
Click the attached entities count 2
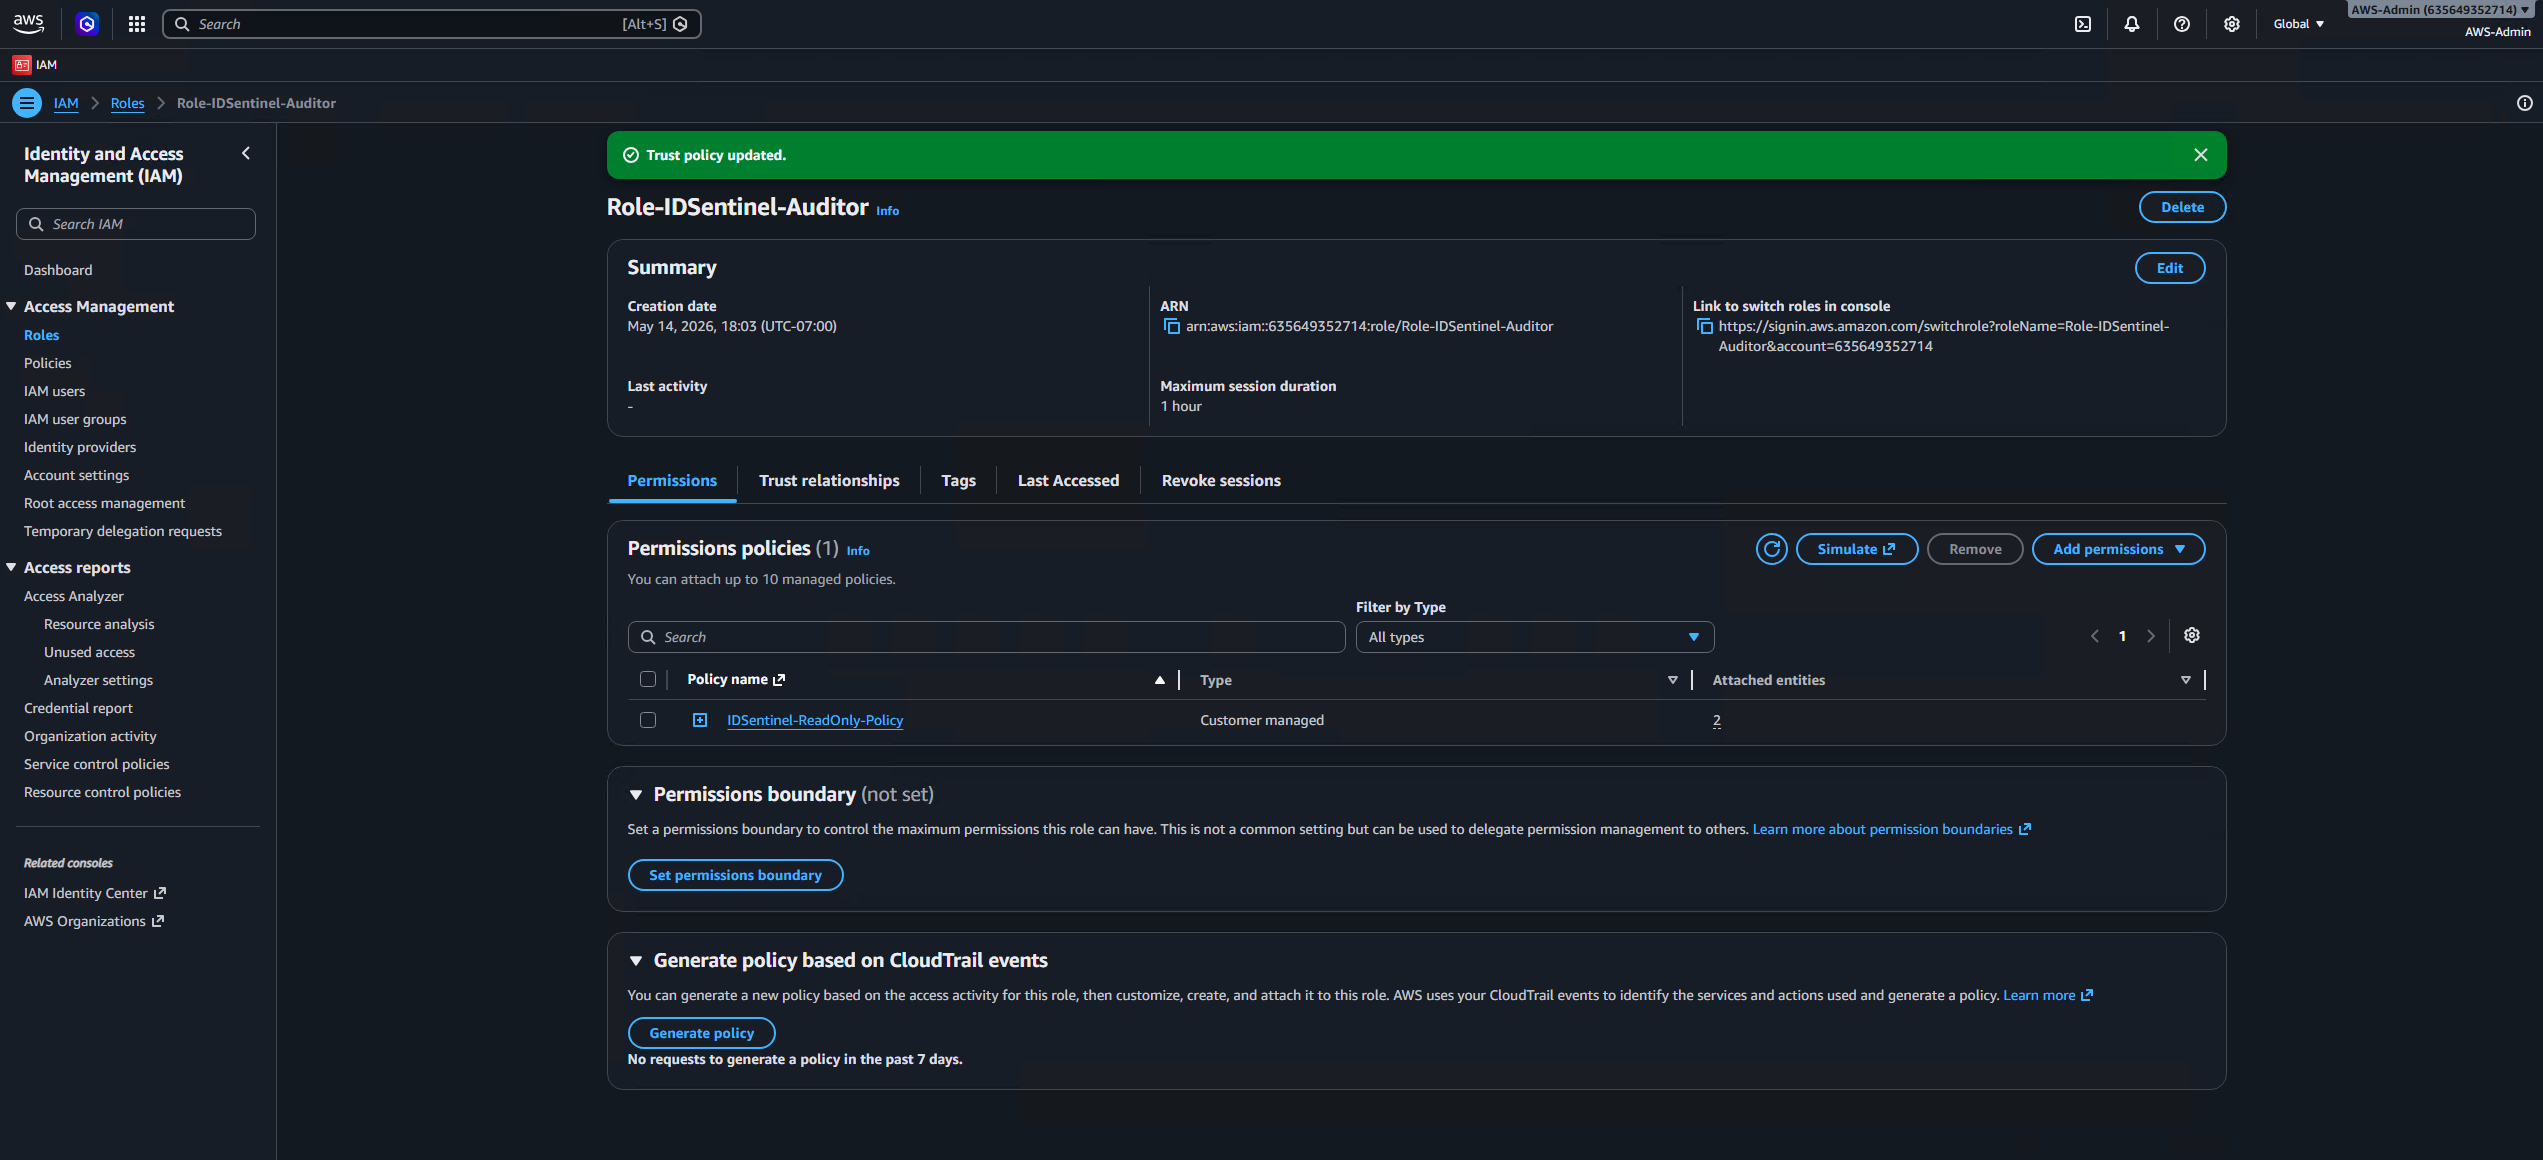(1716, 720)
